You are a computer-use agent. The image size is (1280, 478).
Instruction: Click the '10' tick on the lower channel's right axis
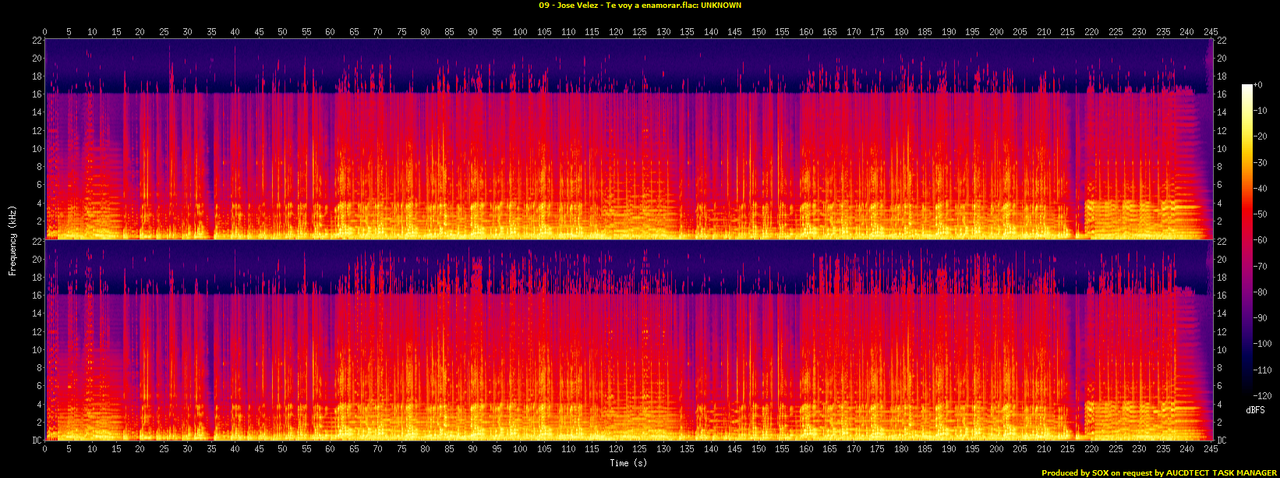pos(1222,350)
